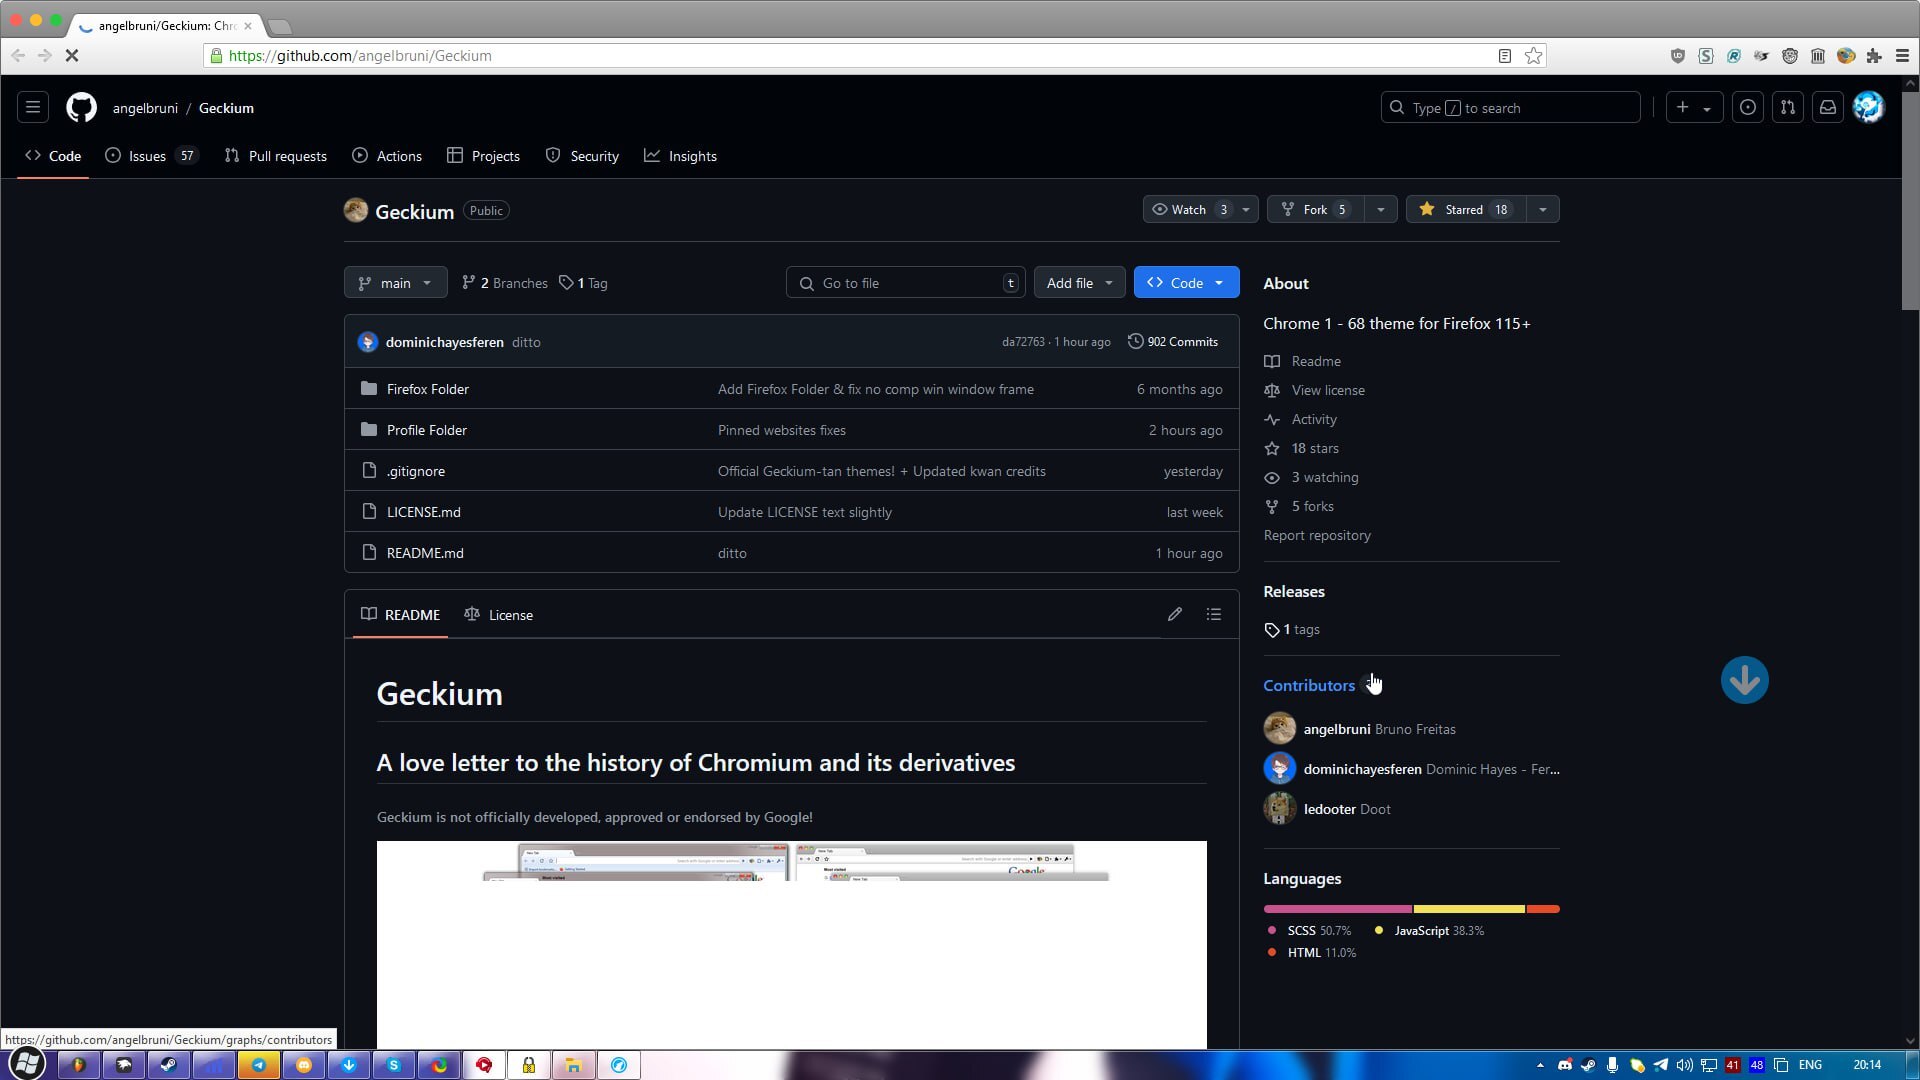Bookmark this page with the star icon
1920x1080 pixels.
pyautogui.click(x=1533, y=56)
